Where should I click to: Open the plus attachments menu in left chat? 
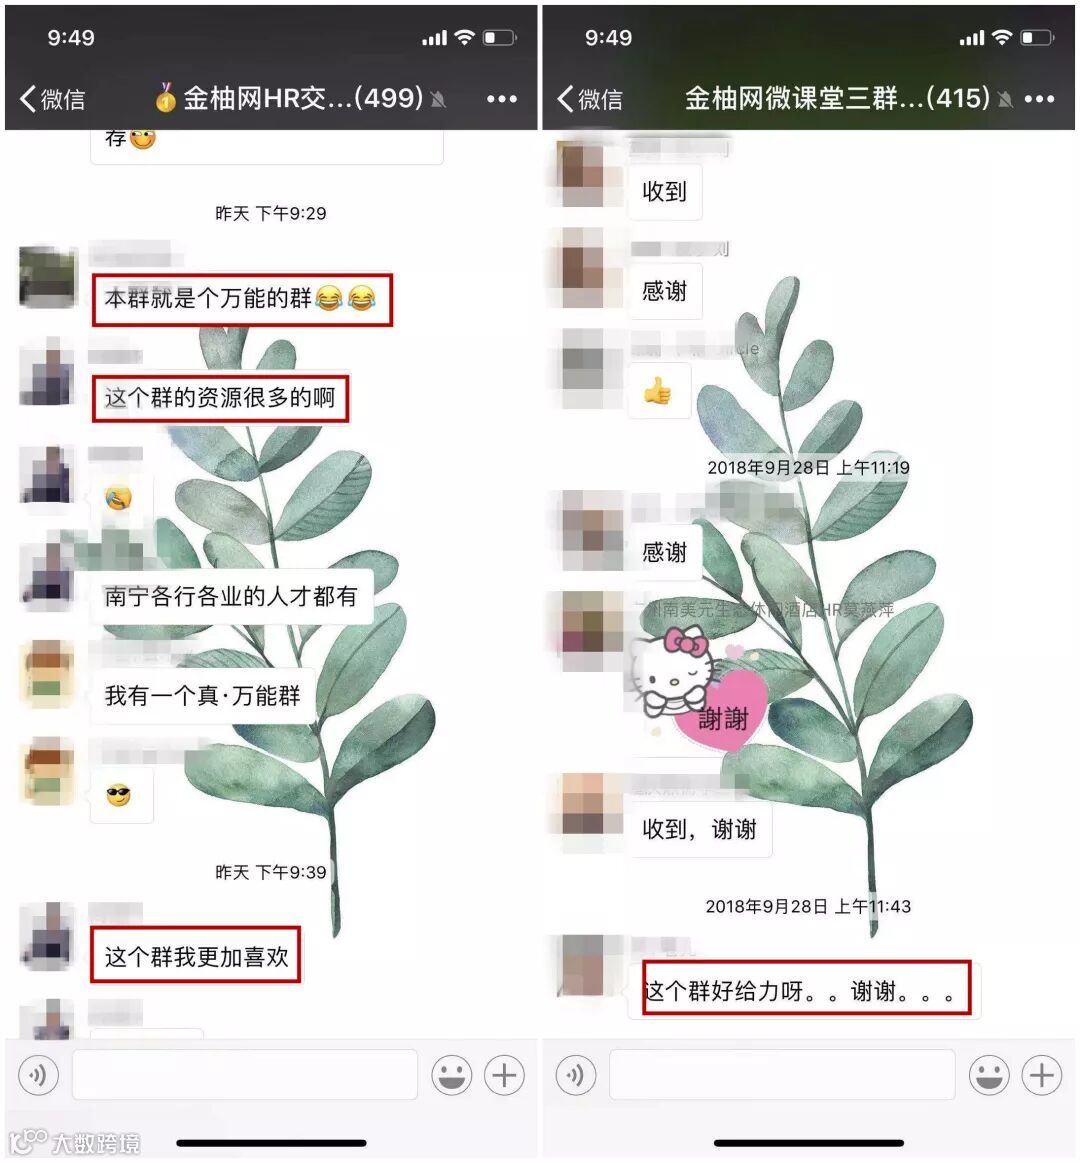coord(504,1075)
